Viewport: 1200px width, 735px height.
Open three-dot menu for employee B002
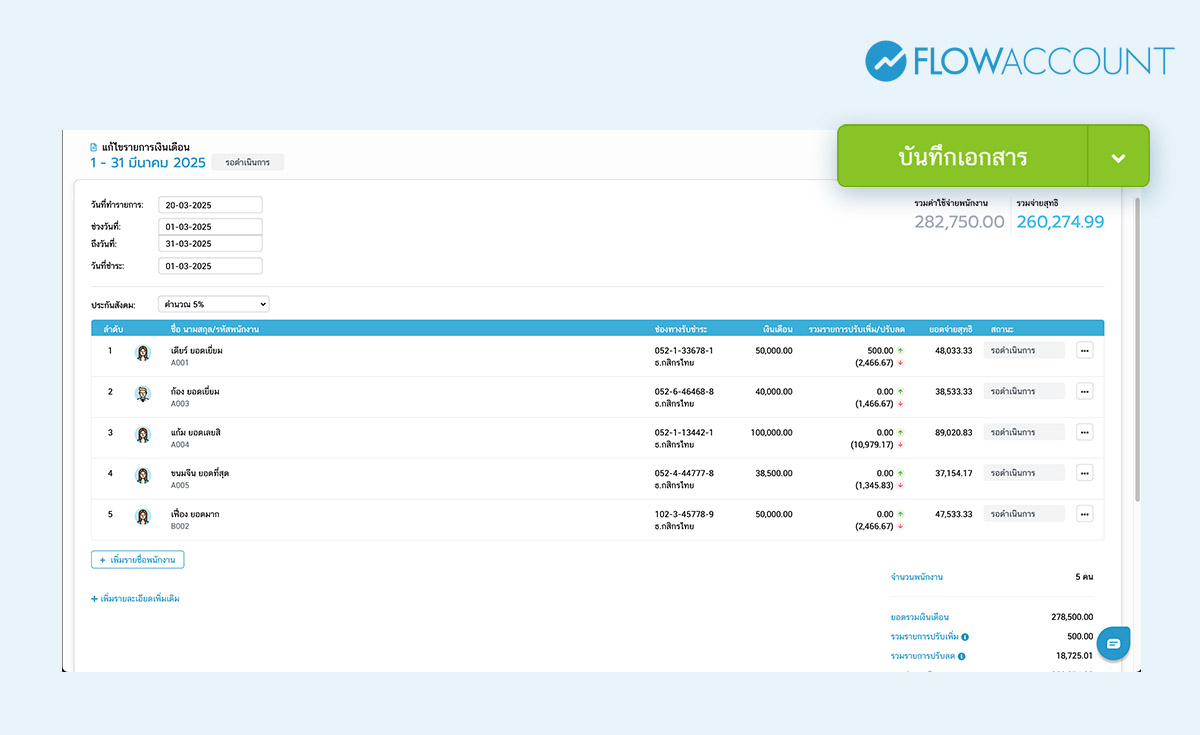1084,514
